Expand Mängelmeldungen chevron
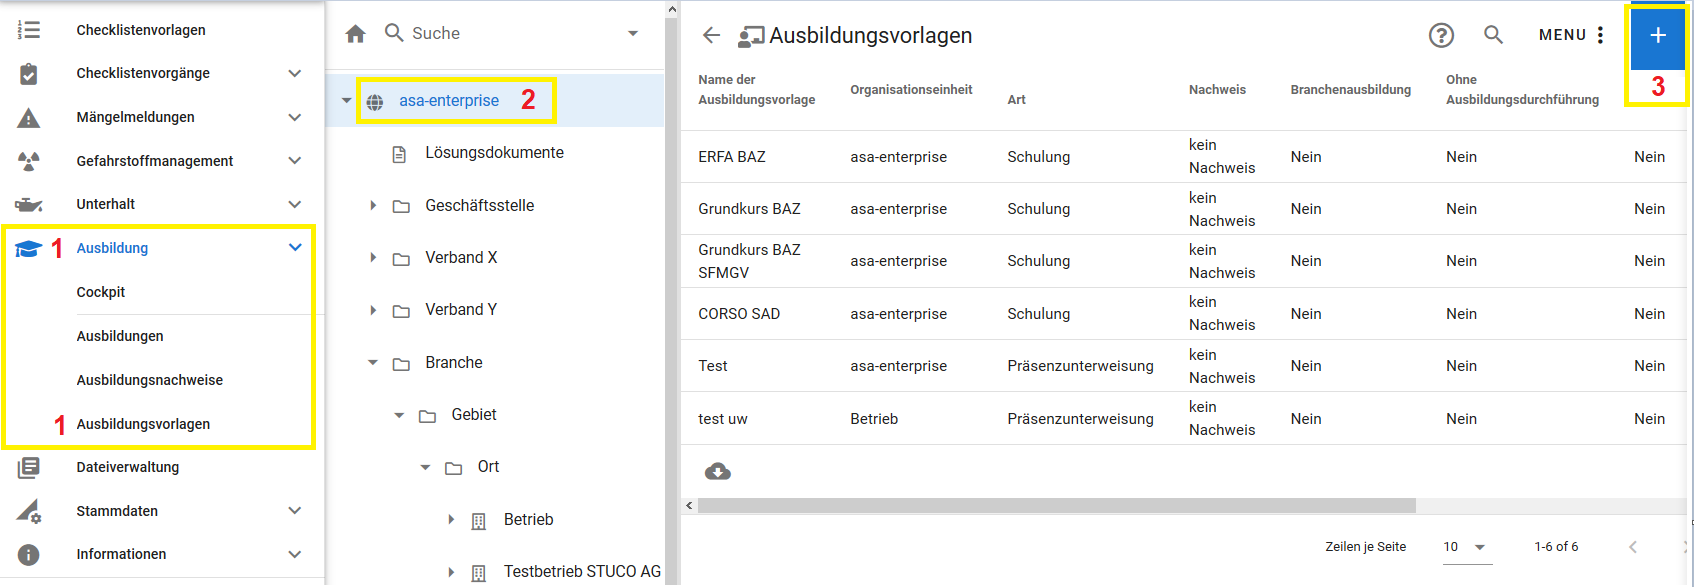Screen dimensions: 1694x587 click(295, 118)
